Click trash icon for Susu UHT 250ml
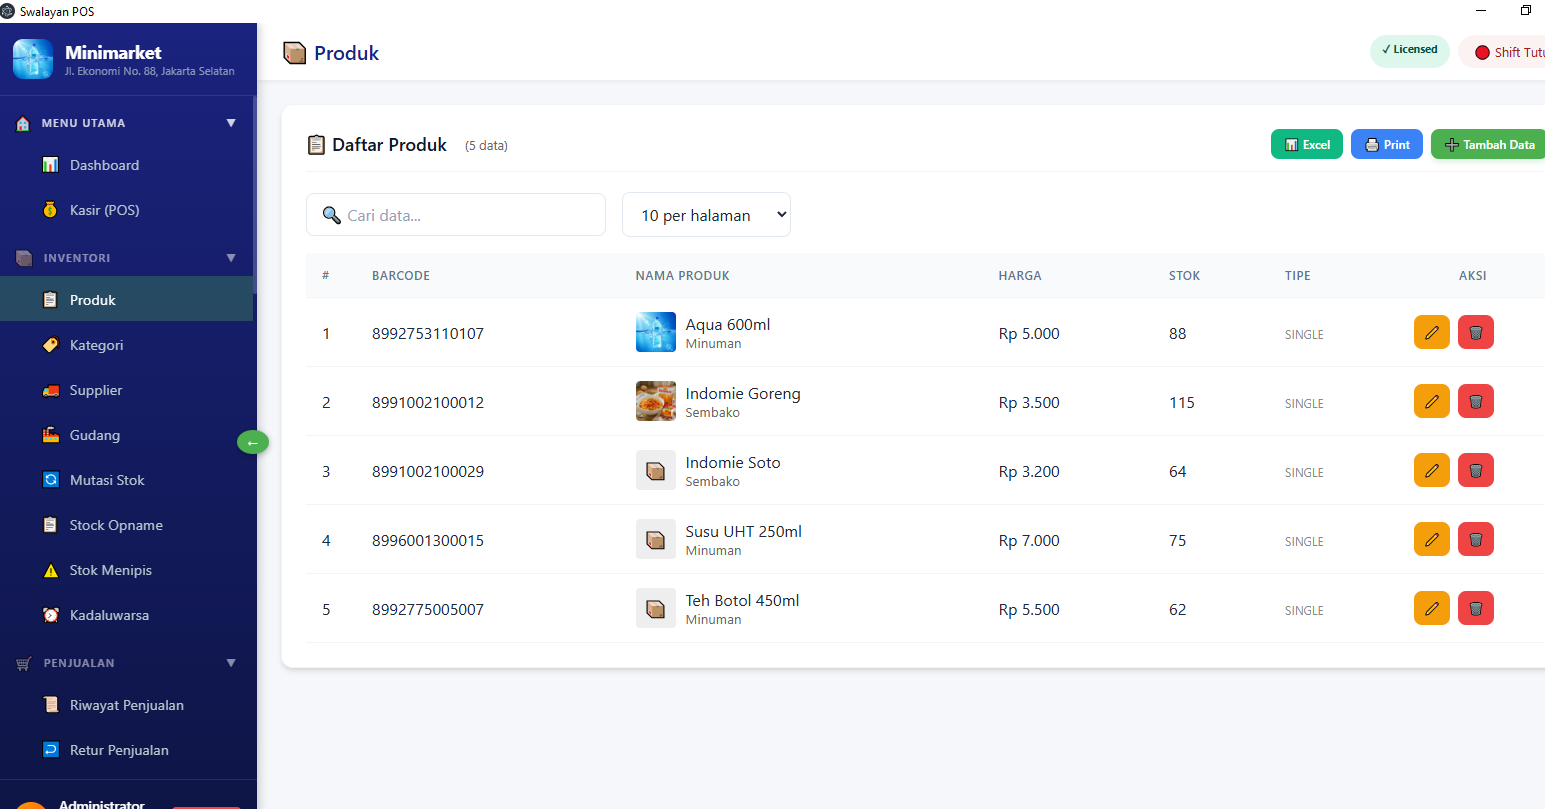 click(x=1475, y=539)
